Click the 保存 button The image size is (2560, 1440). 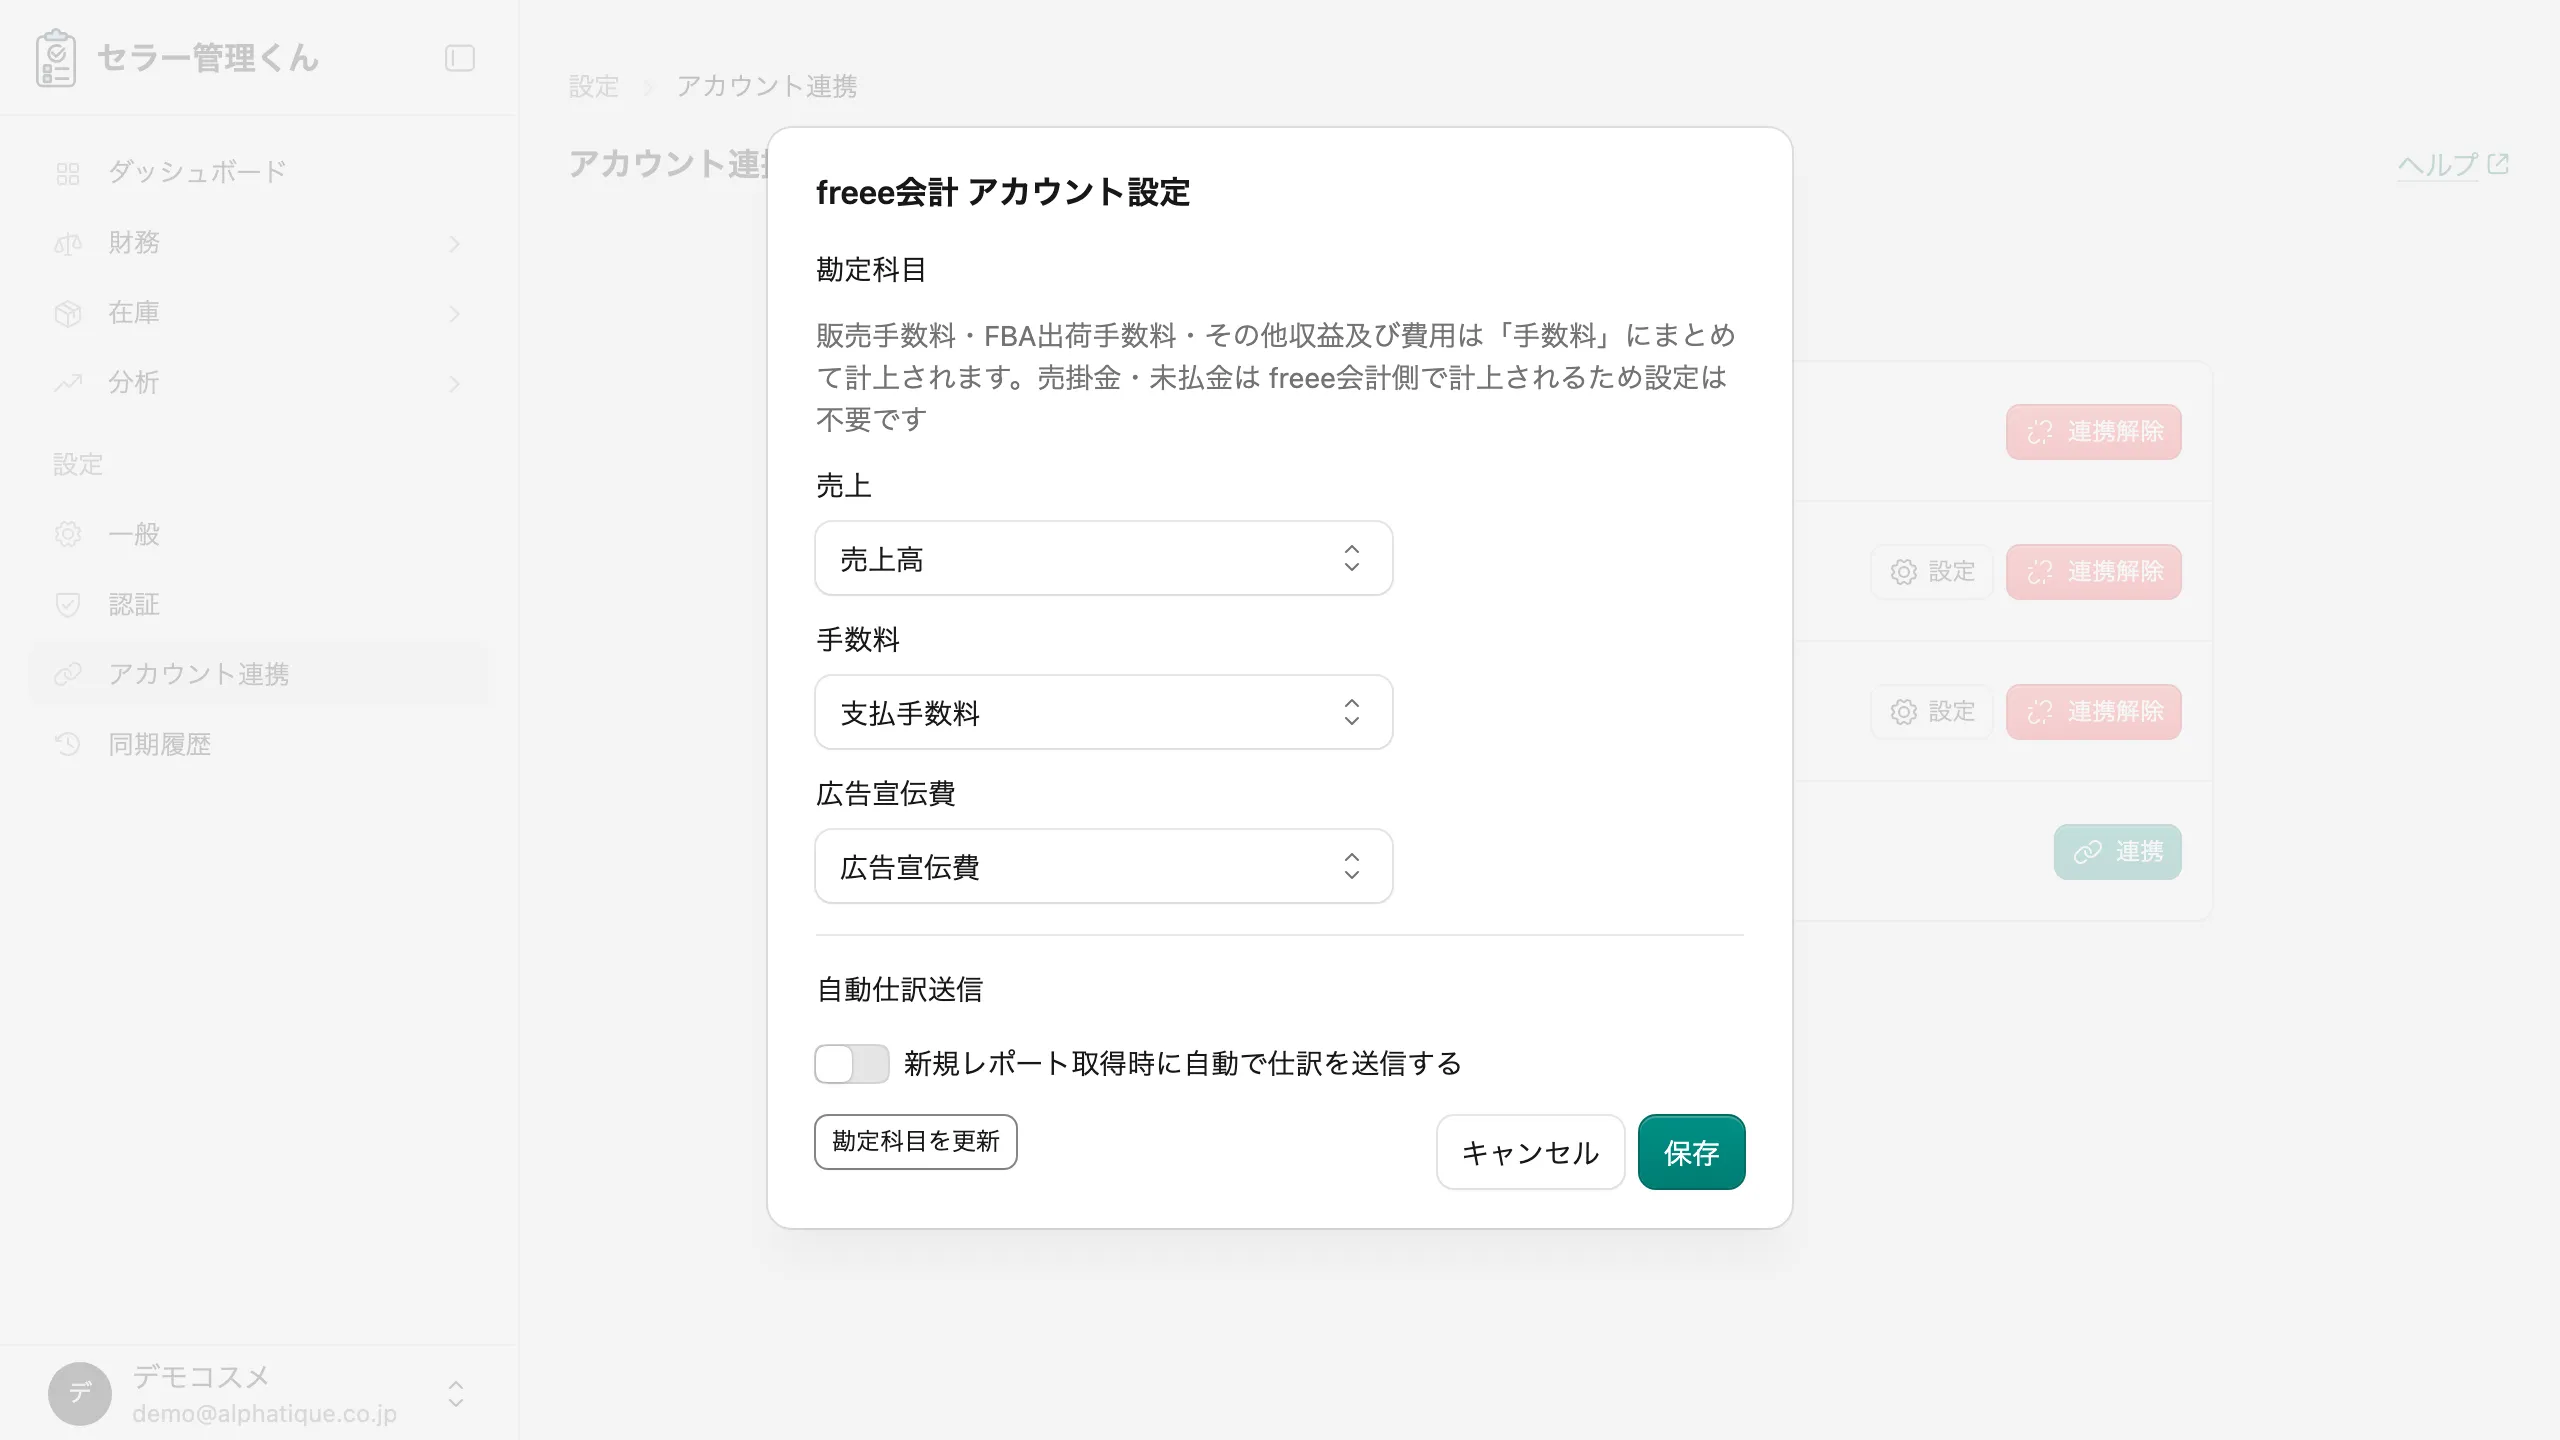[1691, 1152]
